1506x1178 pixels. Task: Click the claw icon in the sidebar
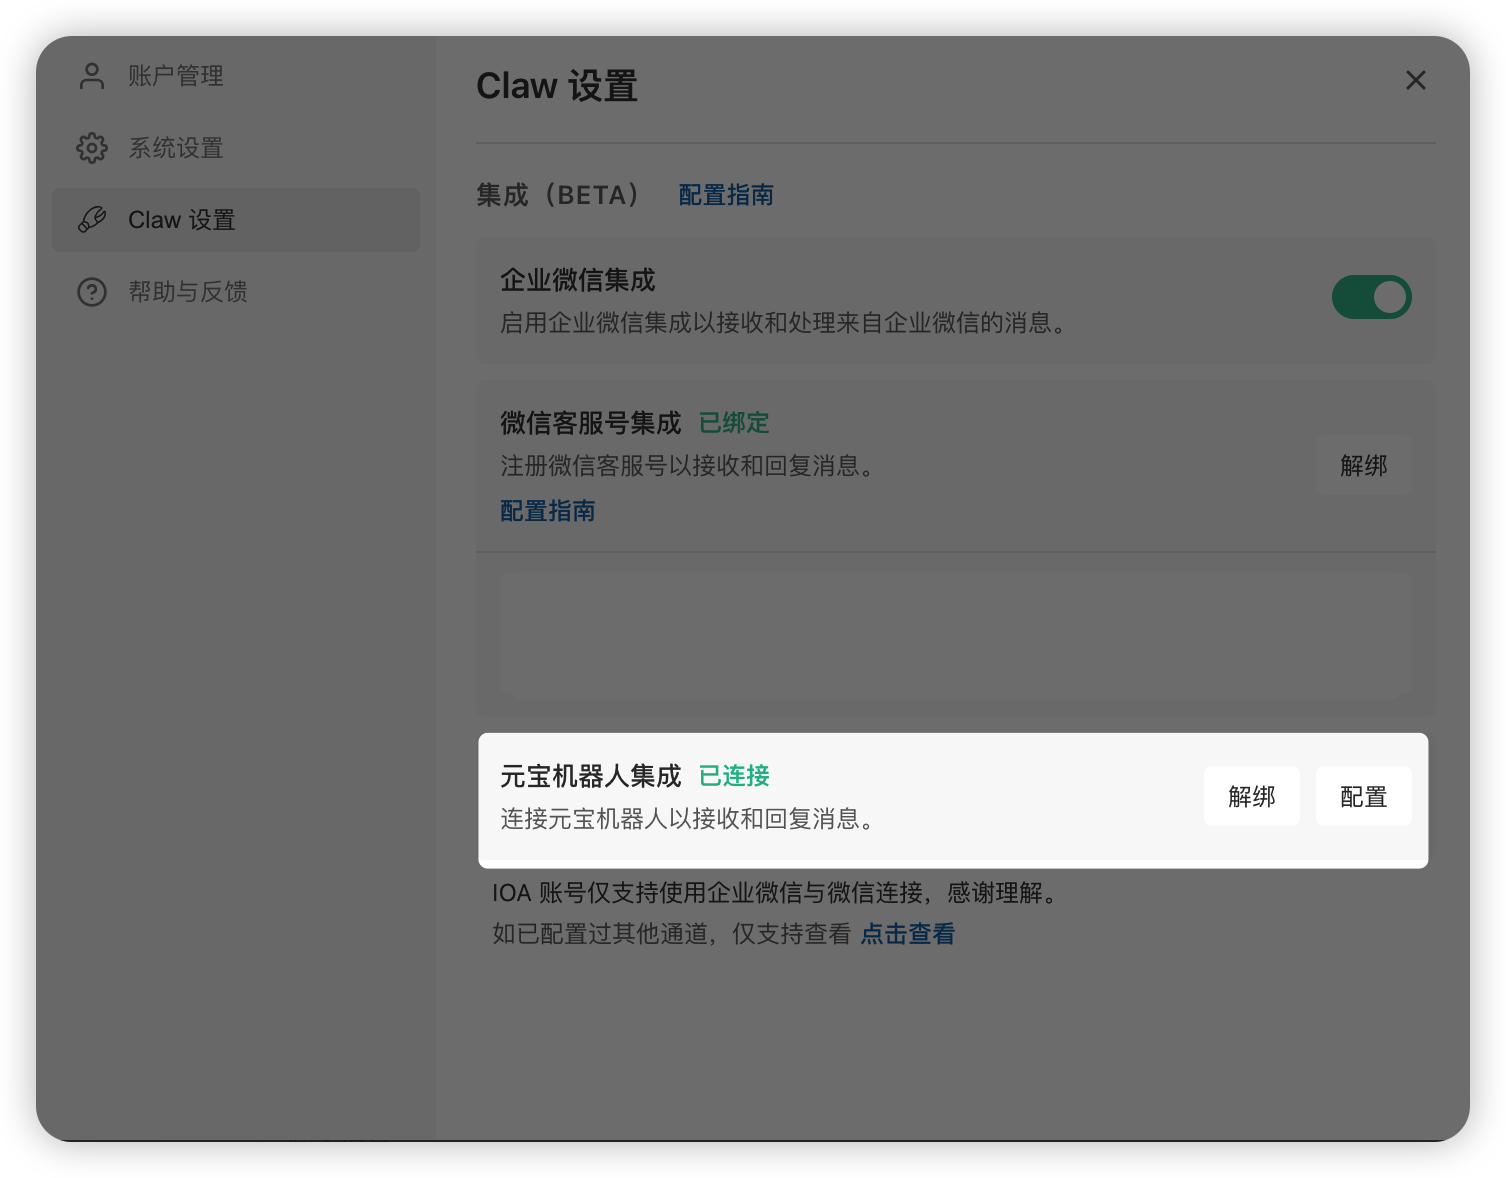tap(92, 220)
